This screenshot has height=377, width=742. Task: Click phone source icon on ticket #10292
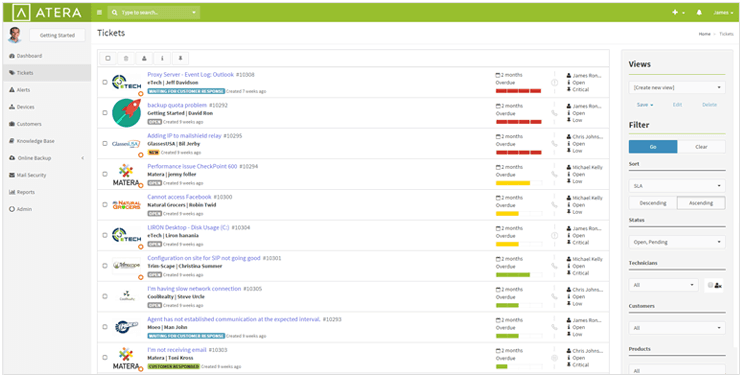coord(554,113)
